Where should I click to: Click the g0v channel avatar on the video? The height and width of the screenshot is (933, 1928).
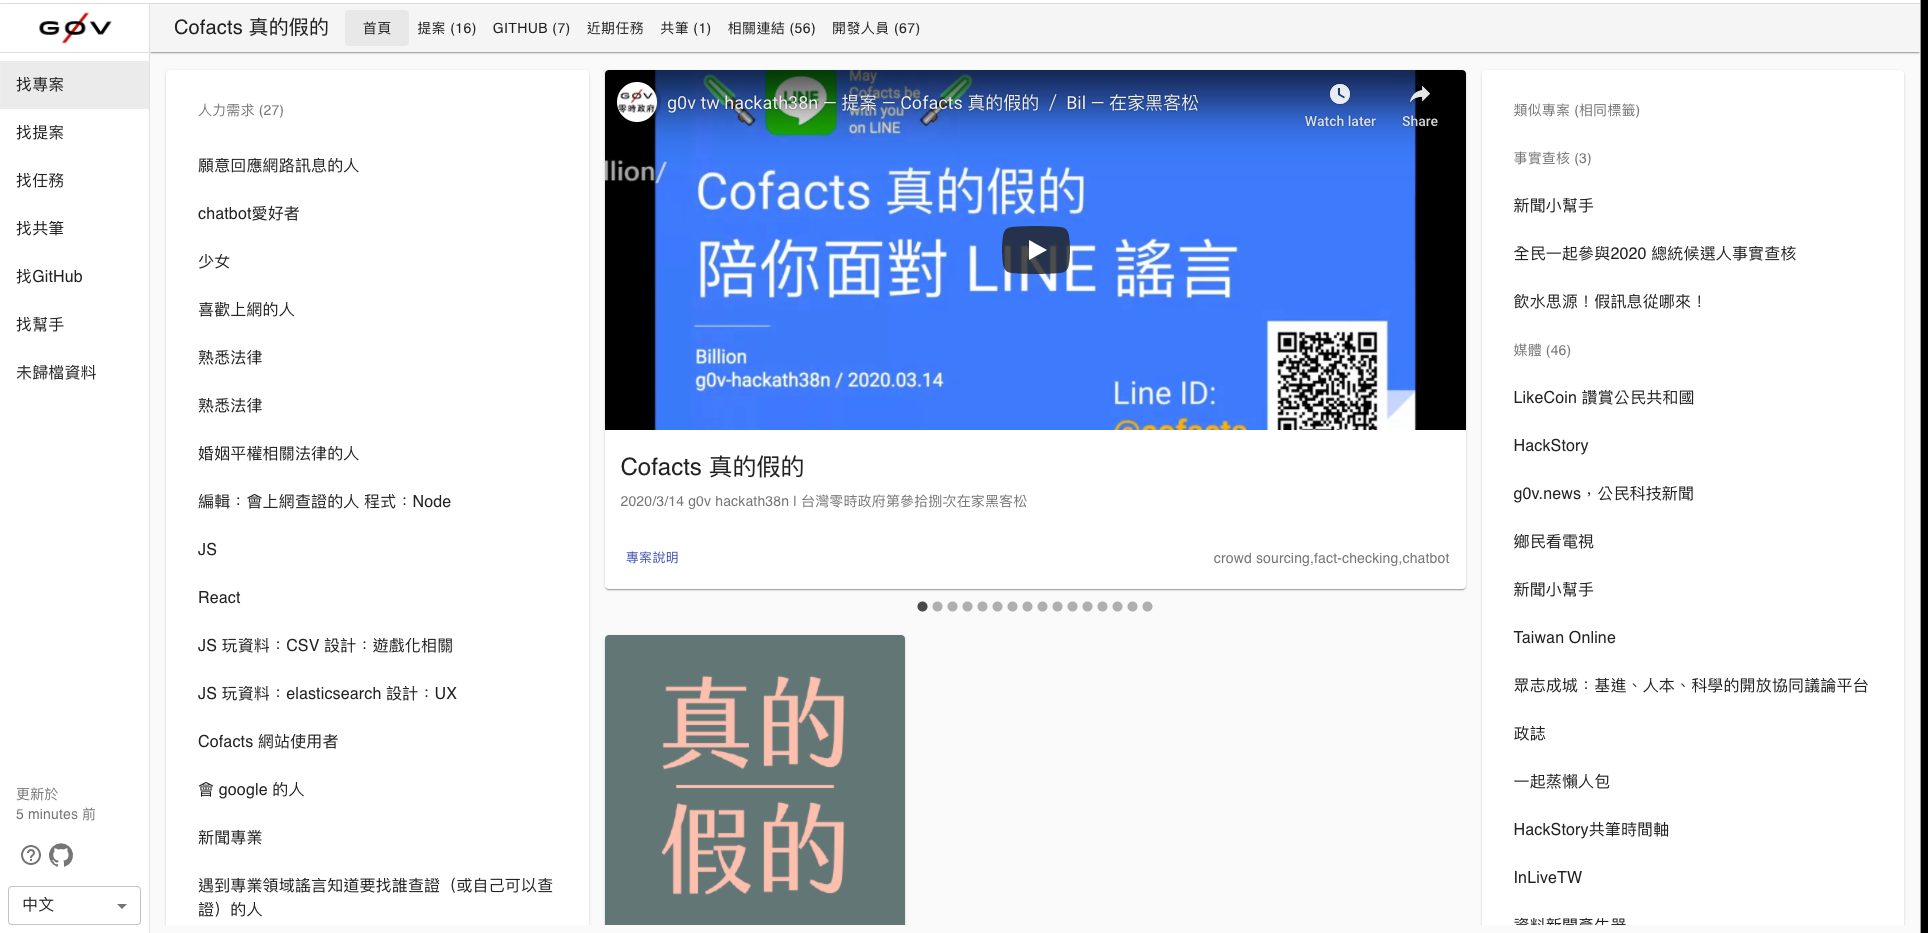pyautogui.click(x=637, y=101)
